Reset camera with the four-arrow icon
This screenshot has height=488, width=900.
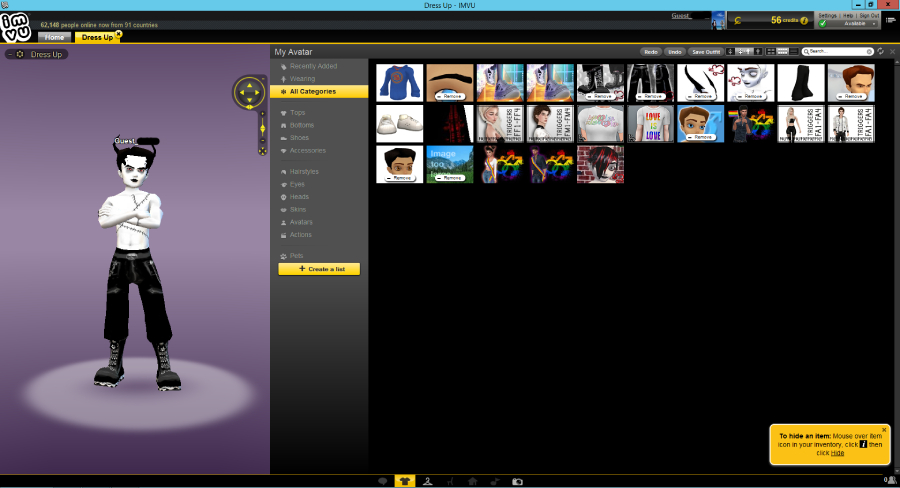(x=262, y=151)
